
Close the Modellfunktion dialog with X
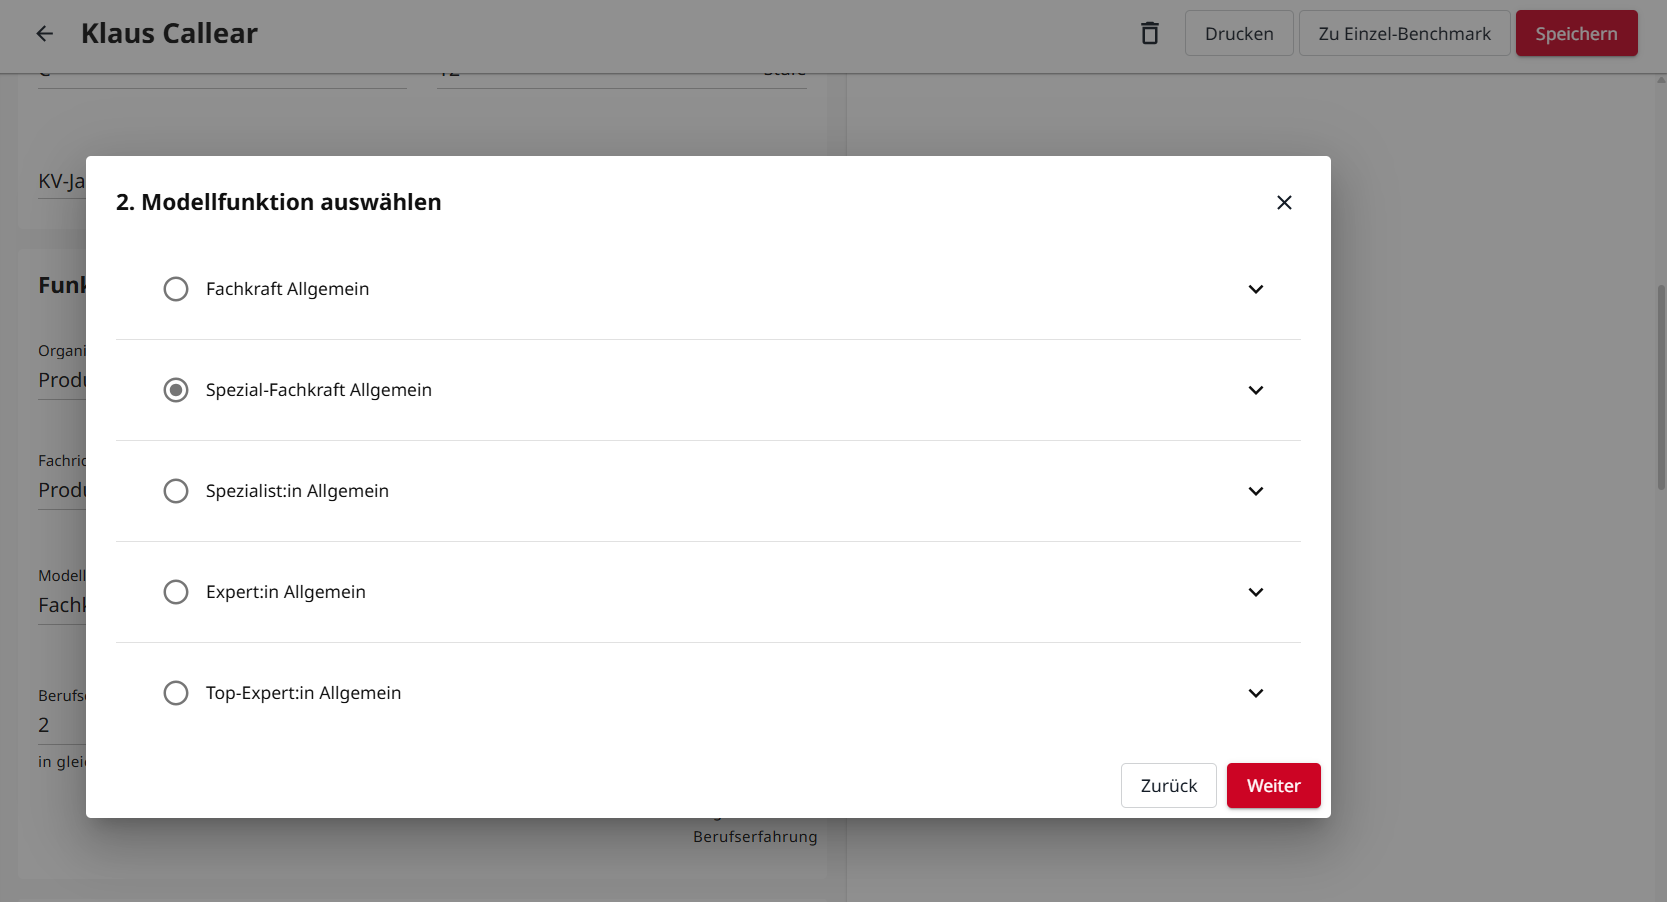click(1284, 202)
